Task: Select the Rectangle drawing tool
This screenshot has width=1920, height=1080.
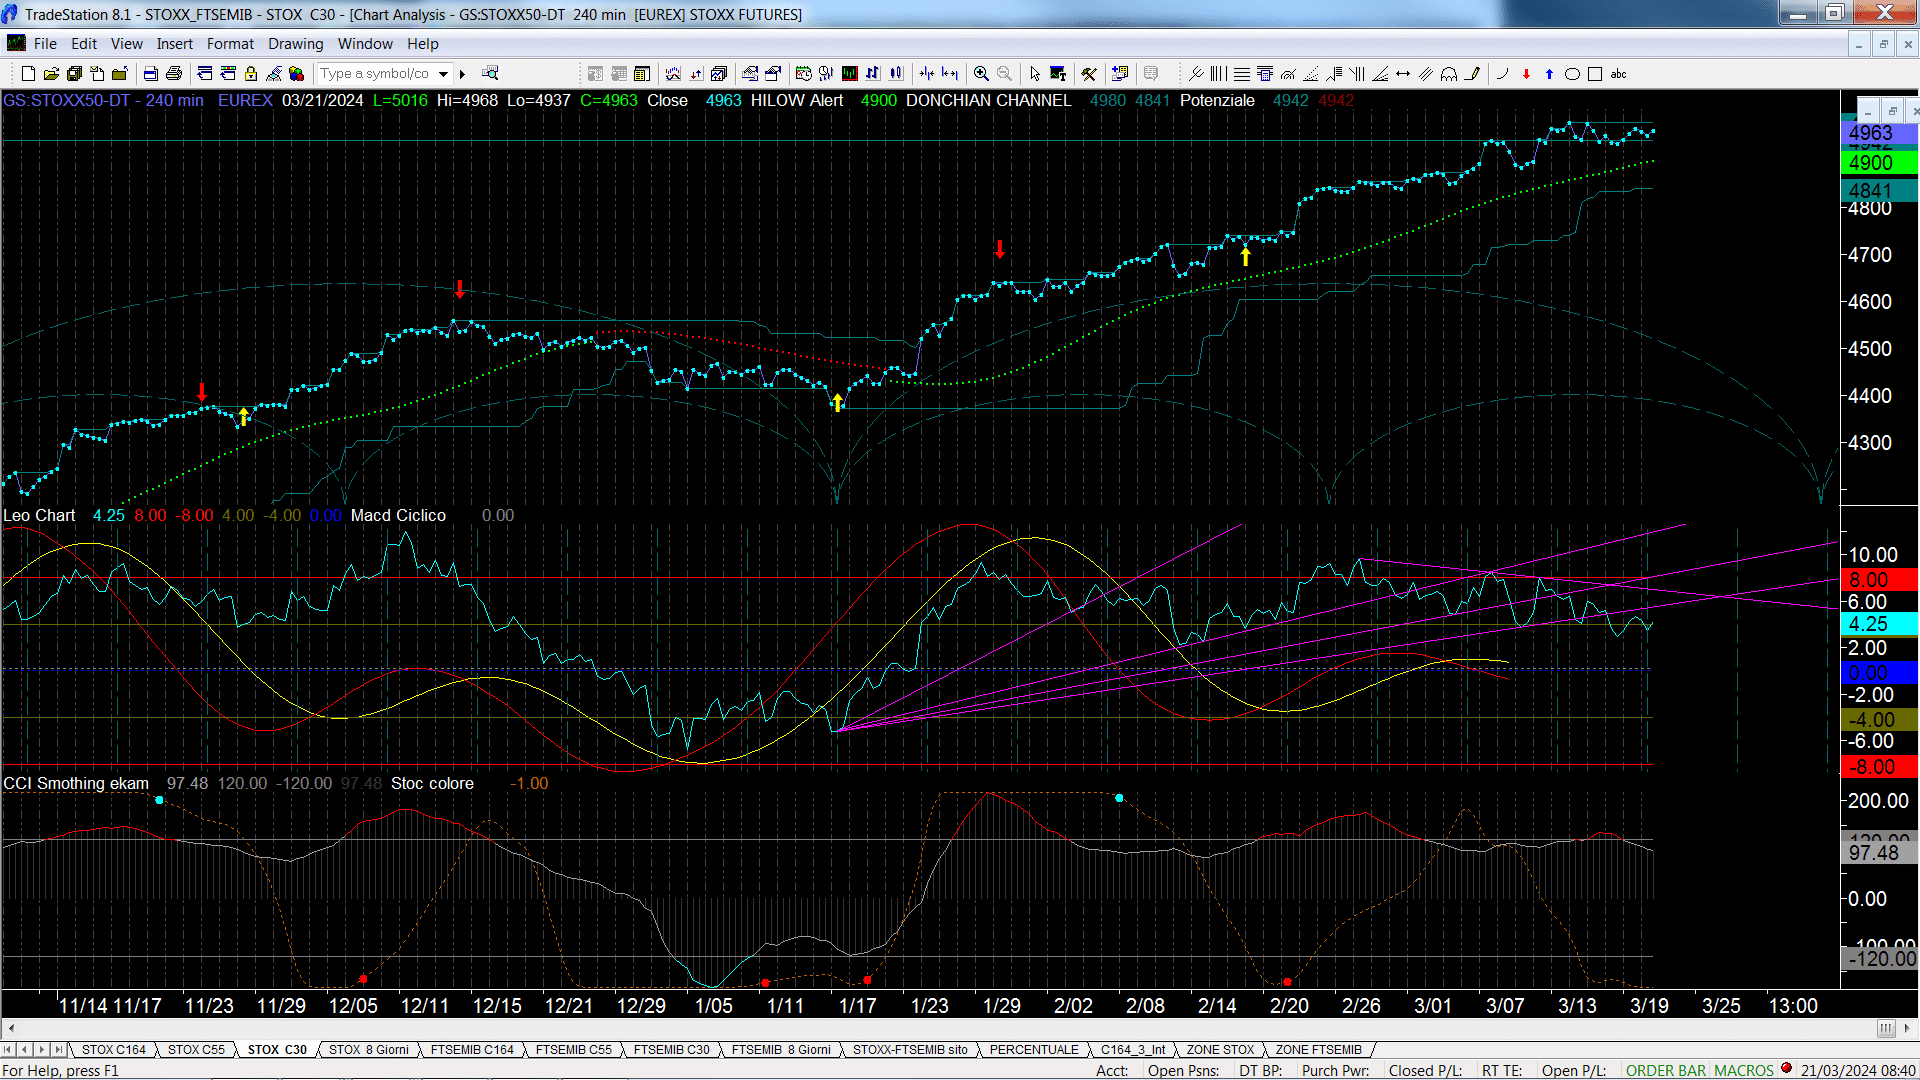Action: (x=1595, y=74)
